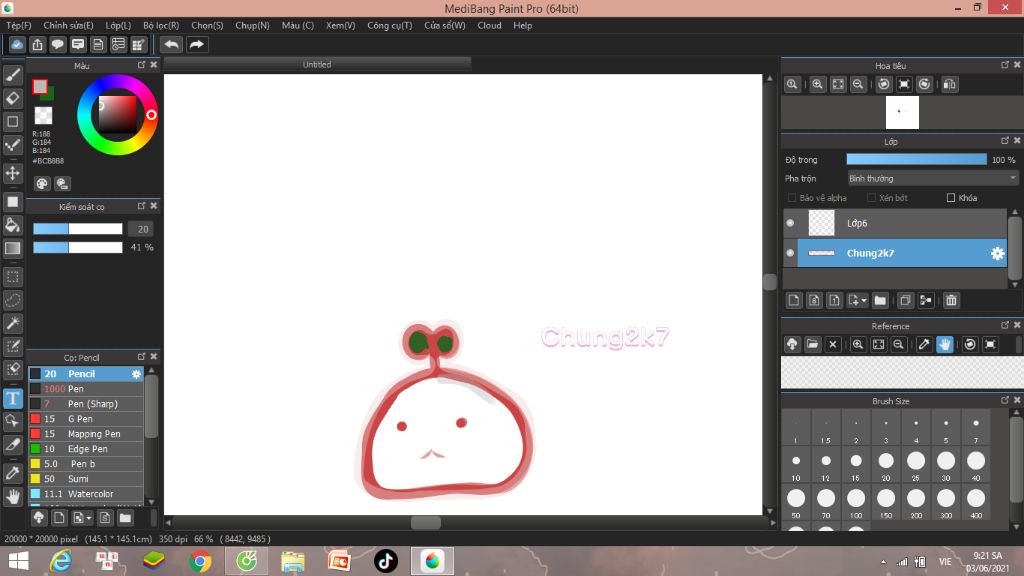Viewport: 1024px width, 576px height.
Task: Select the Move tool
Action: 12,173
